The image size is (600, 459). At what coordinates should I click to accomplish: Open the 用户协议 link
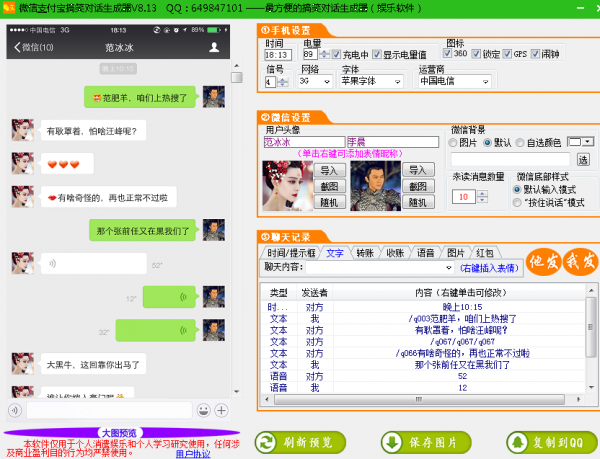[x=193, y=454]
